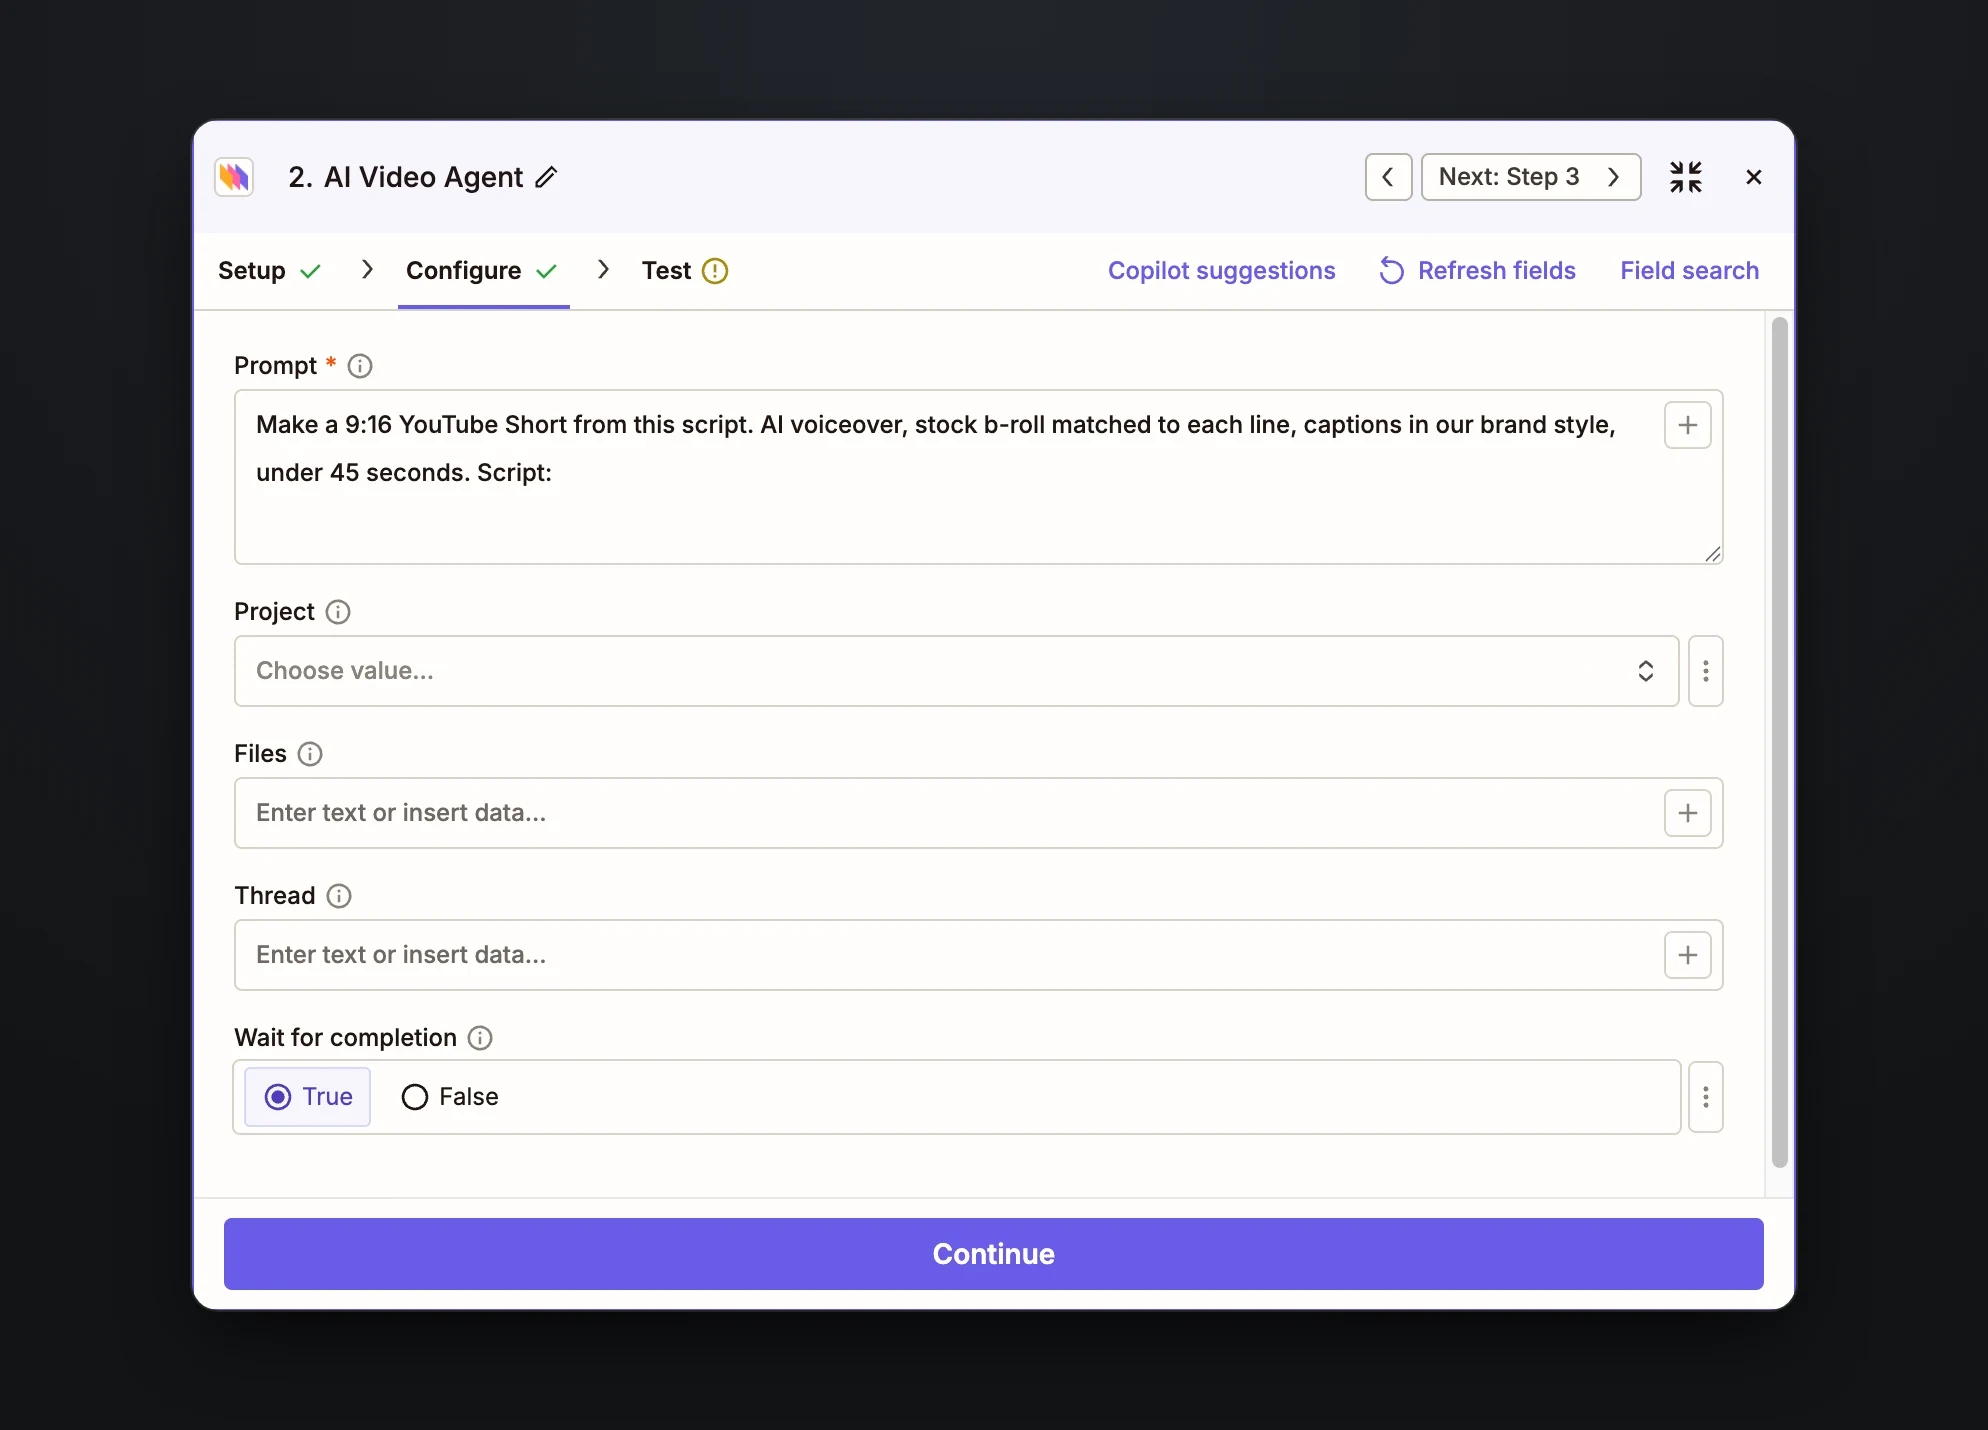Open Project field info icon
The image size is (1988, 1430).
(338, 612)
